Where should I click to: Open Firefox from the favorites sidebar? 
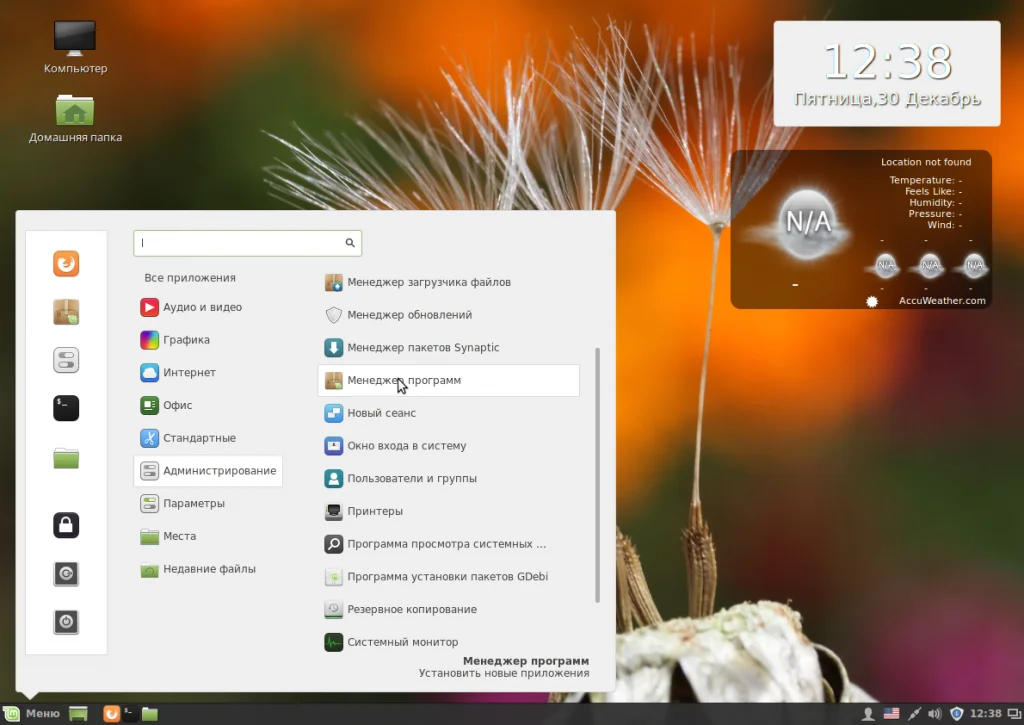[x=66, y=264]
